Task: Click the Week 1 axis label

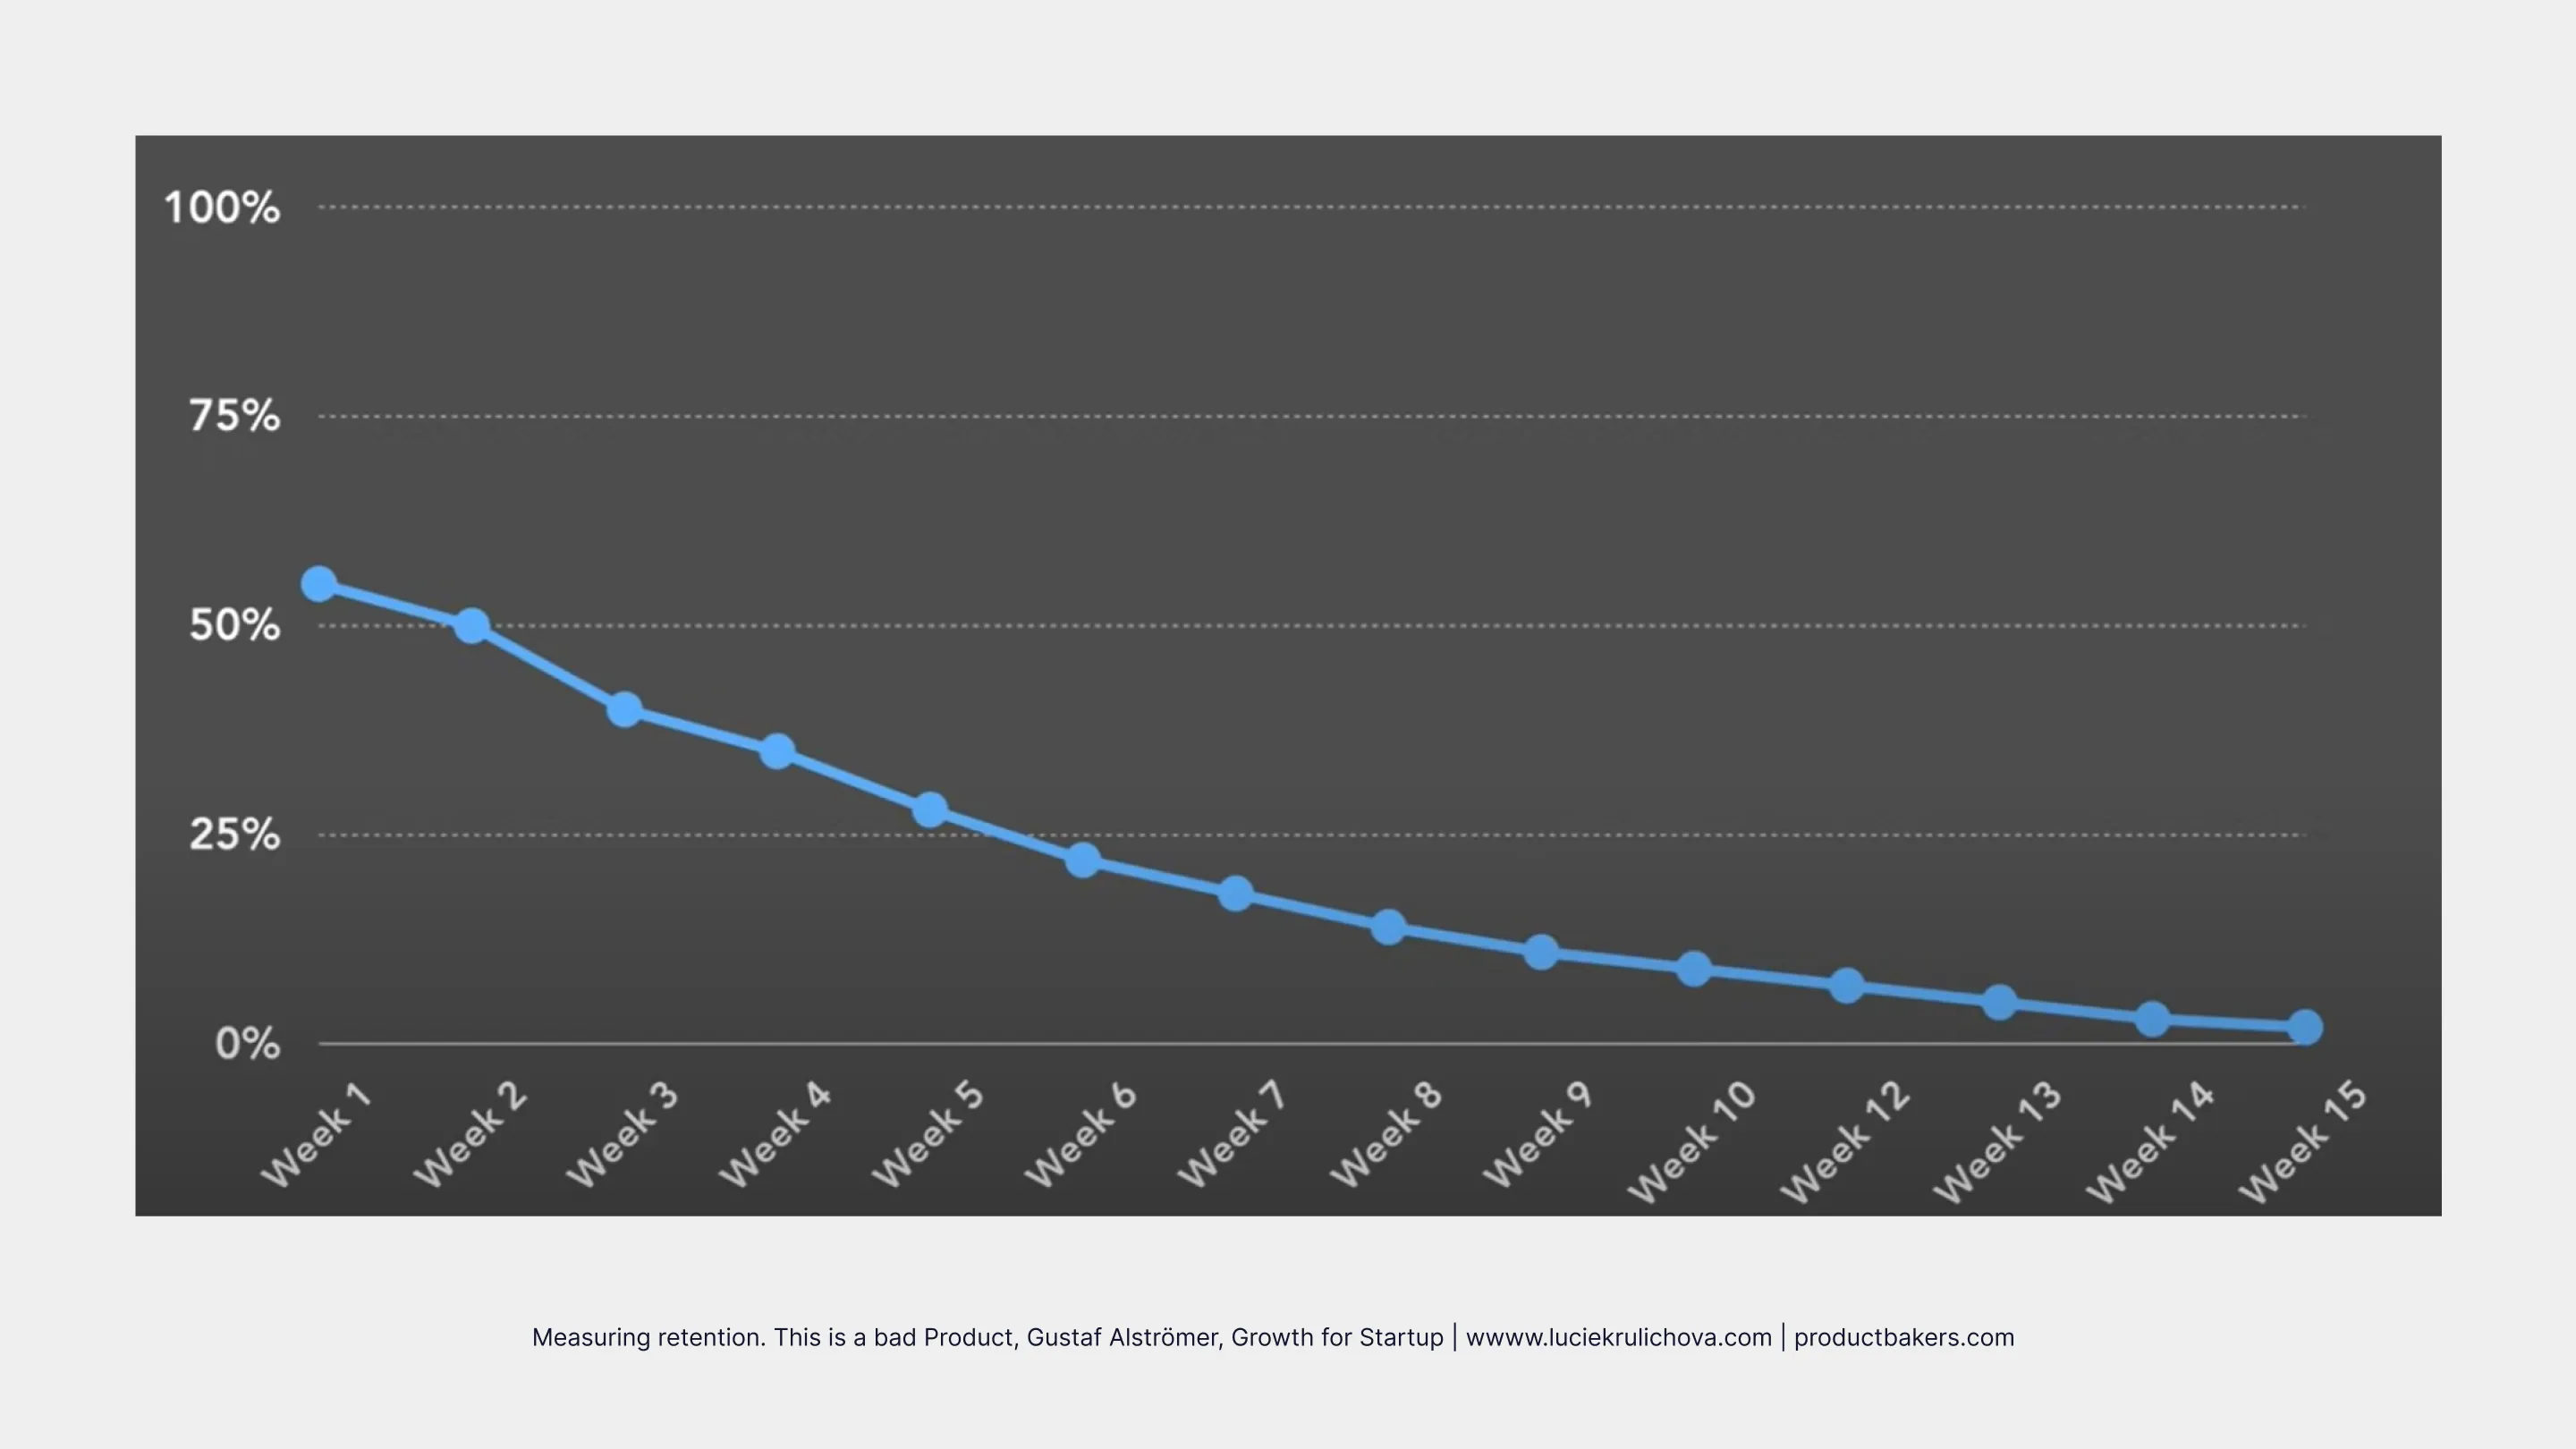Action: pos(316,1134)
